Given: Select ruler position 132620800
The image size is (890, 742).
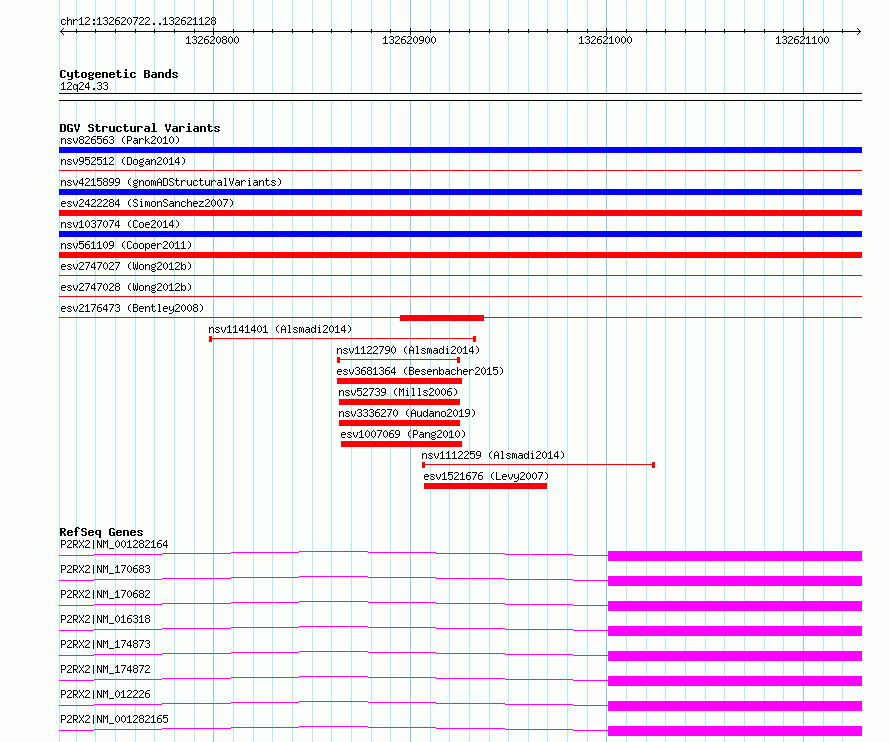Looking at the screenshot, I should click(212, 40).
